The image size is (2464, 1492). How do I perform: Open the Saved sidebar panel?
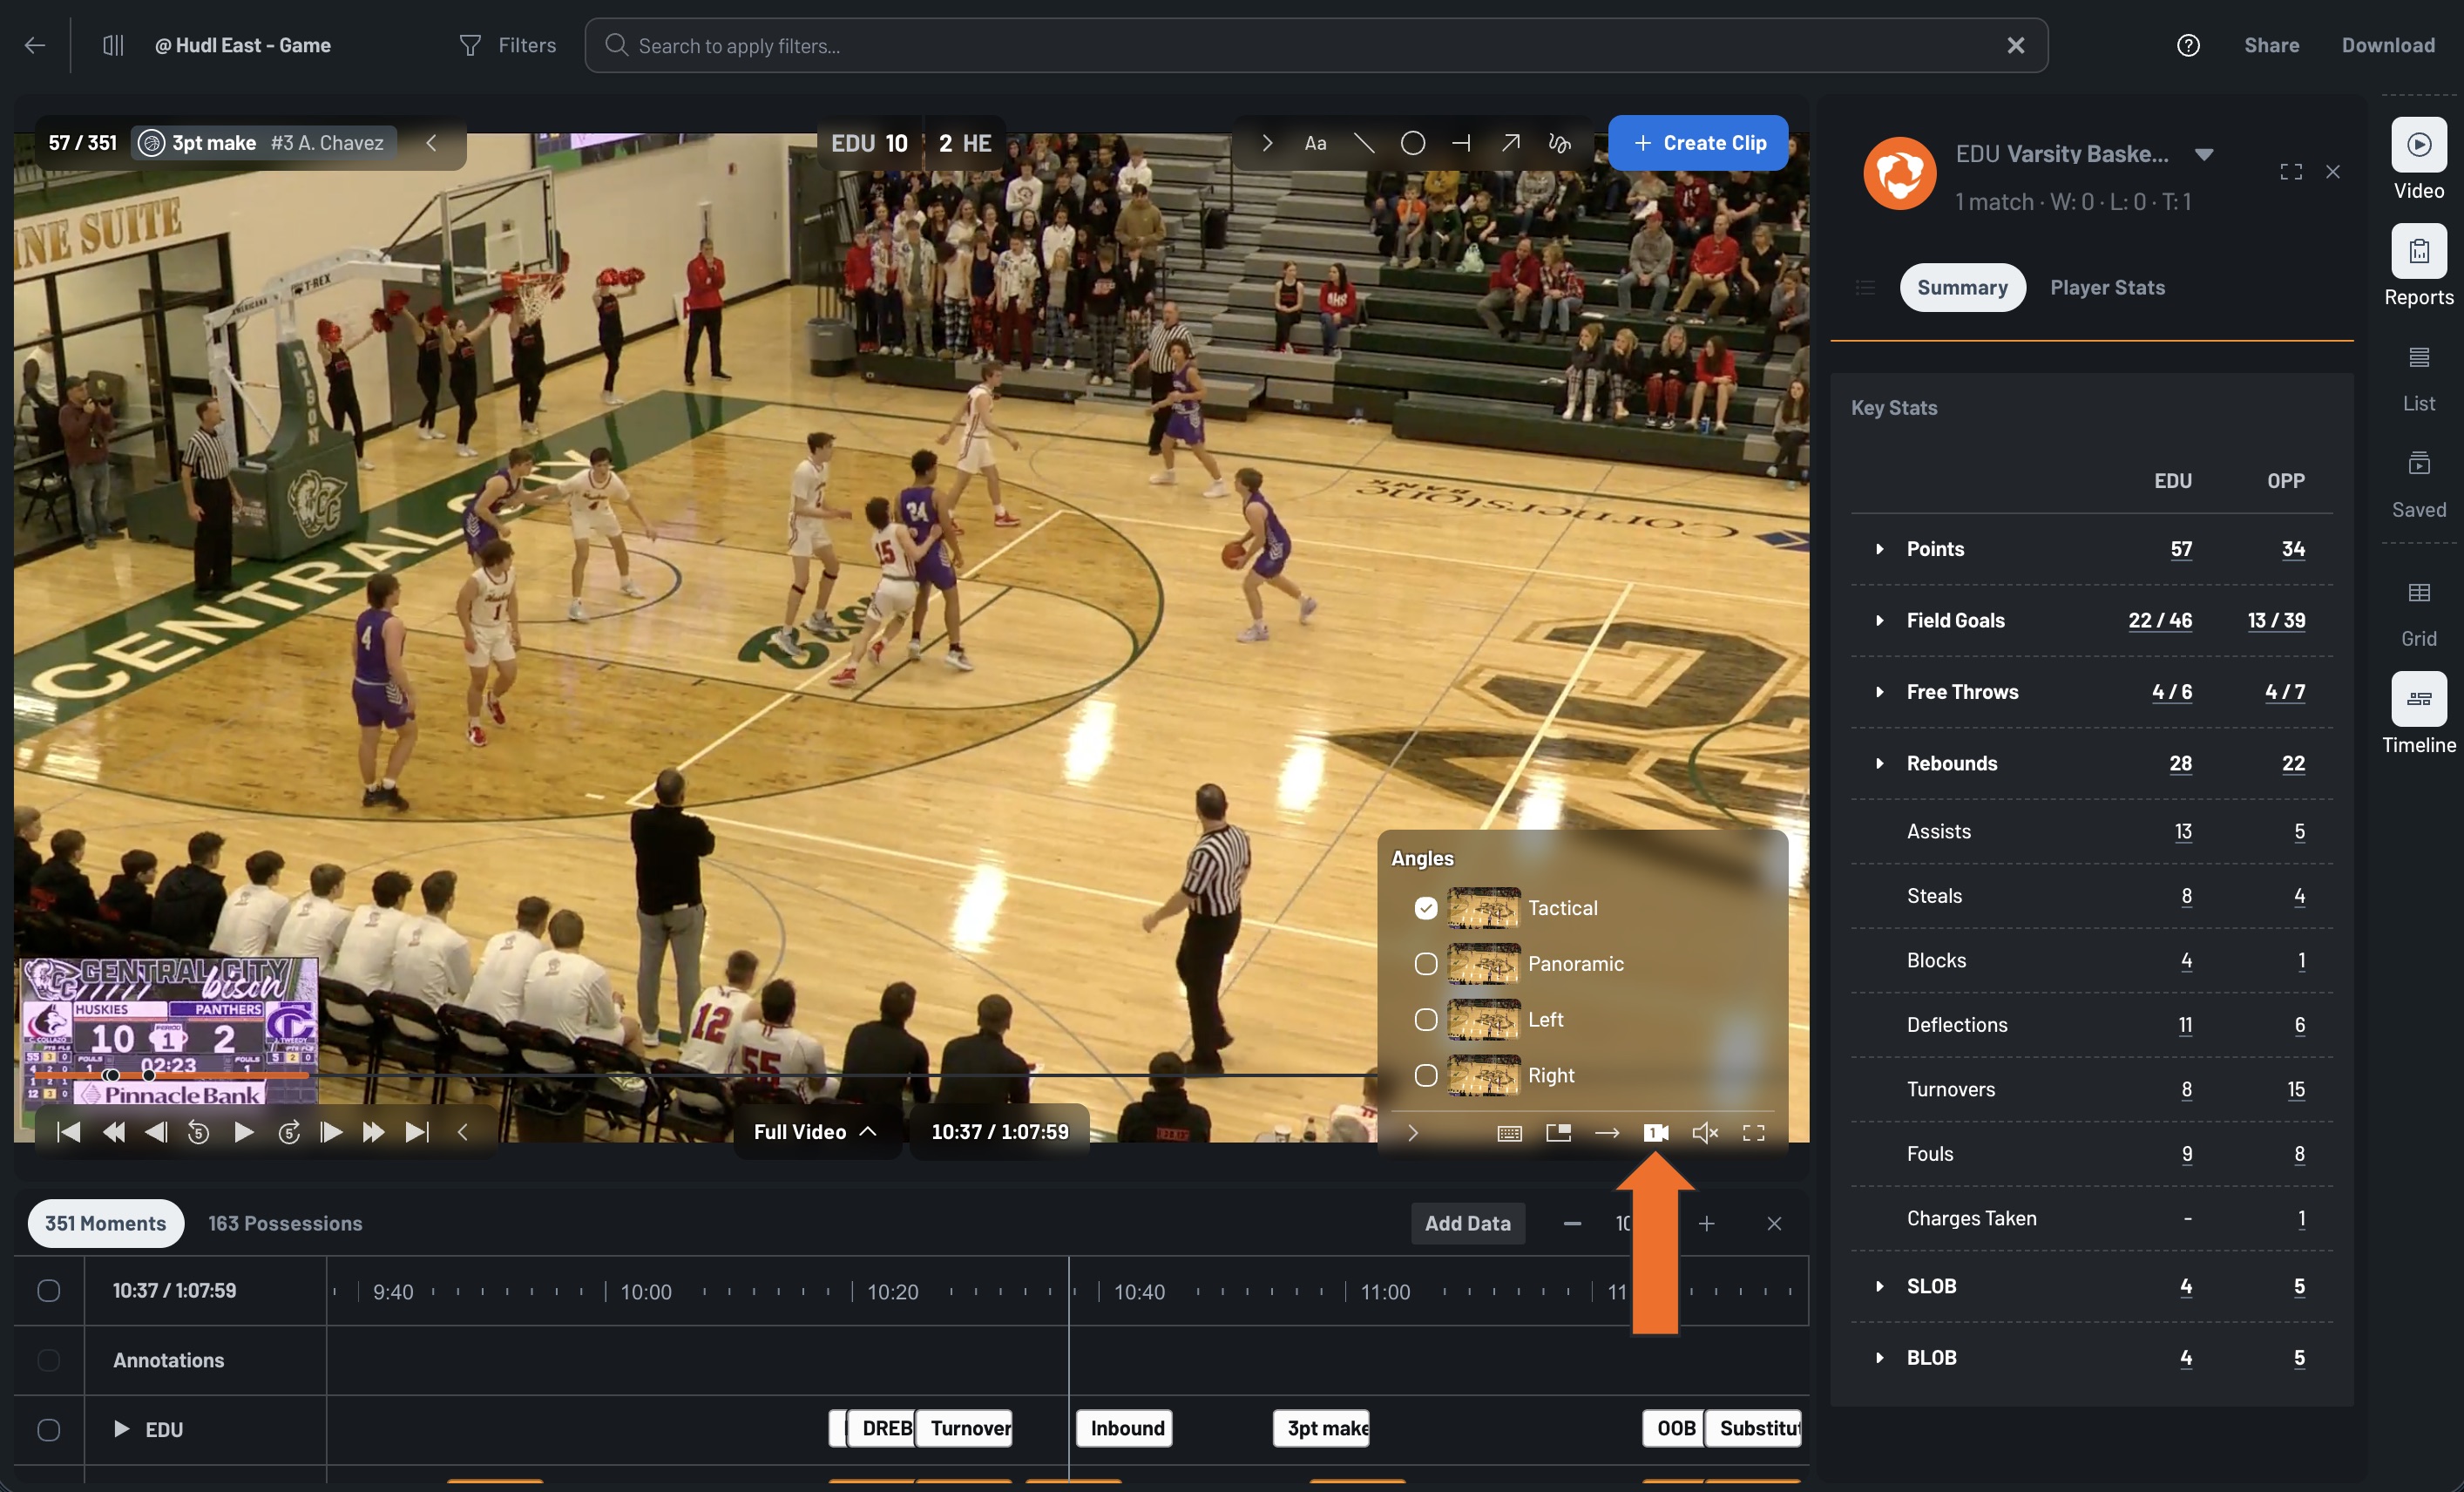tap(2418, 485)
